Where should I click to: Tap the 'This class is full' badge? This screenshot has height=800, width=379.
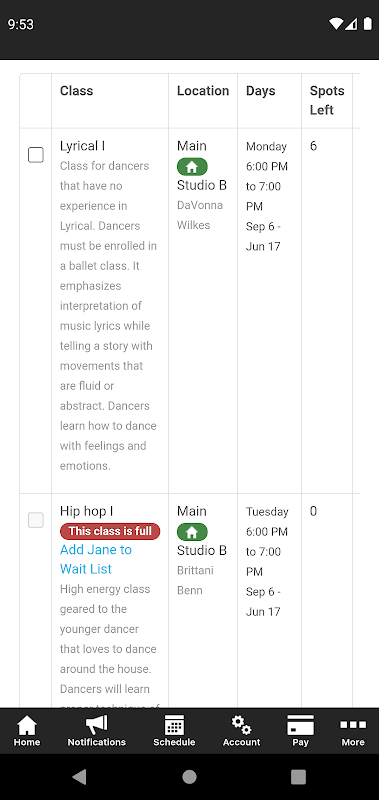tap(110, 531)
